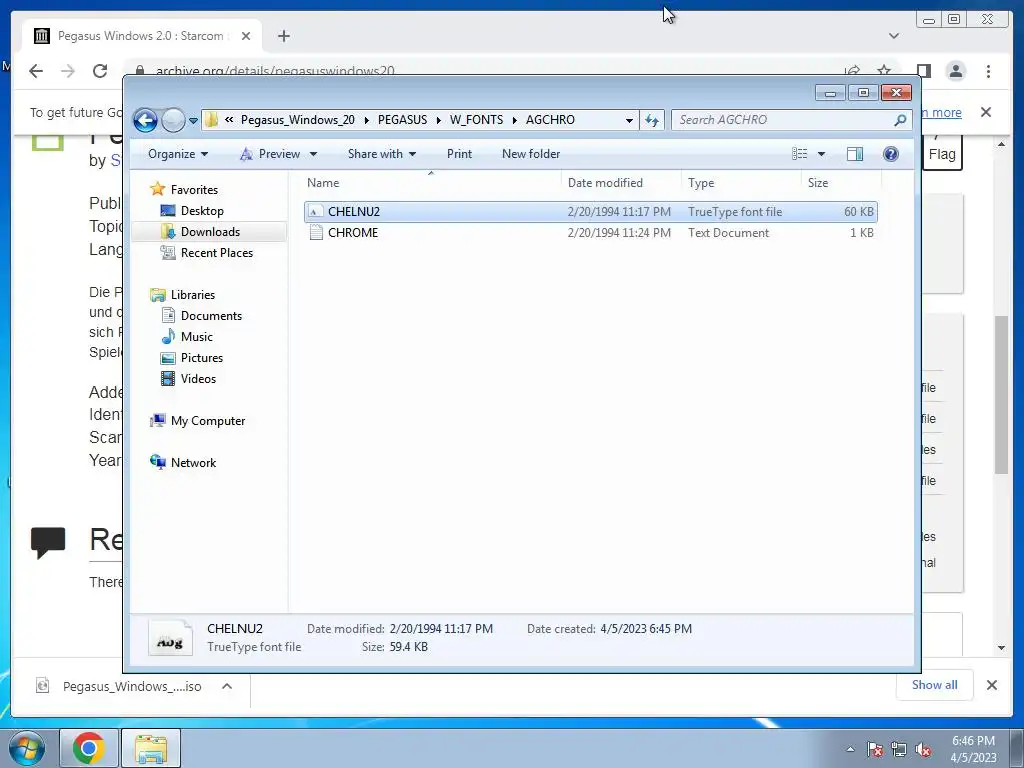Open Chrome's tab search chevron

tap(894, 36)
